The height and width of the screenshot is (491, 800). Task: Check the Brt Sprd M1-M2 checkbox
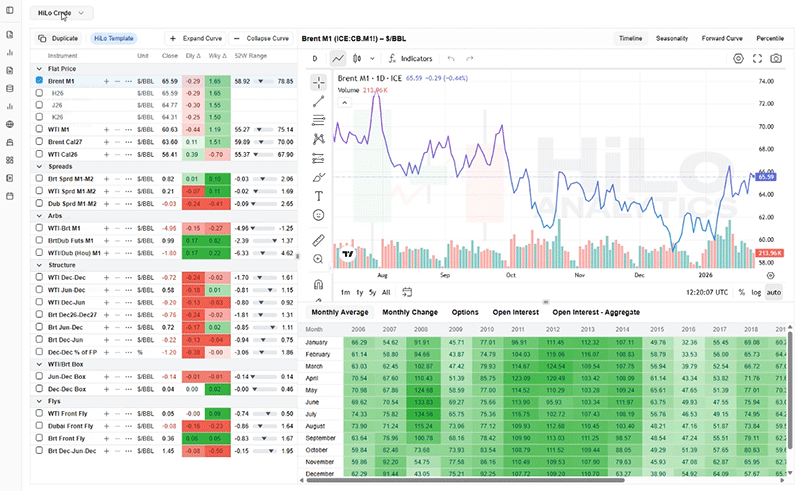39,179
